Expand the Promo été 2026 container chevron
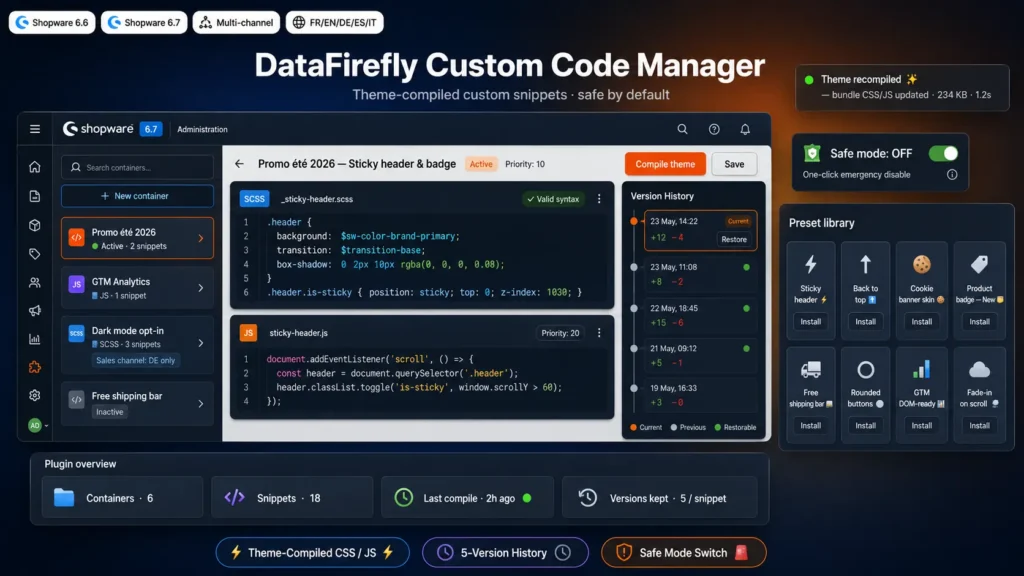 [x=200, y=238]
